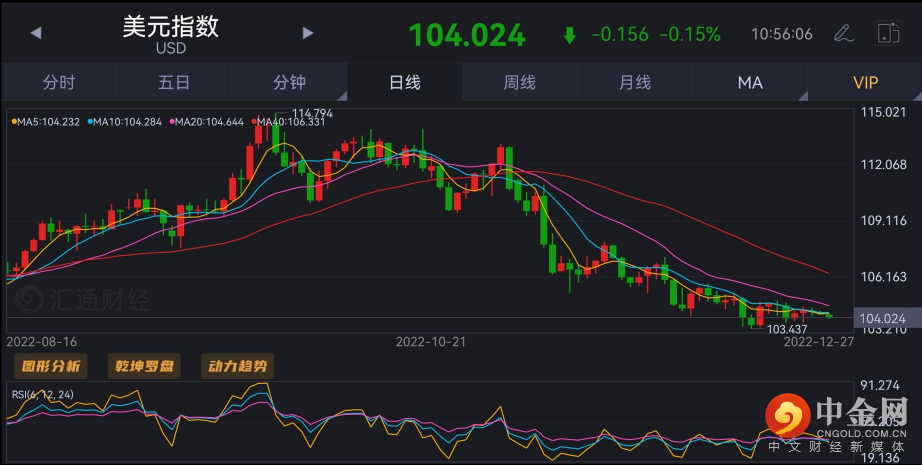Switch to 周线 weekly chart

pyautogui.click(x=520, y=83)
